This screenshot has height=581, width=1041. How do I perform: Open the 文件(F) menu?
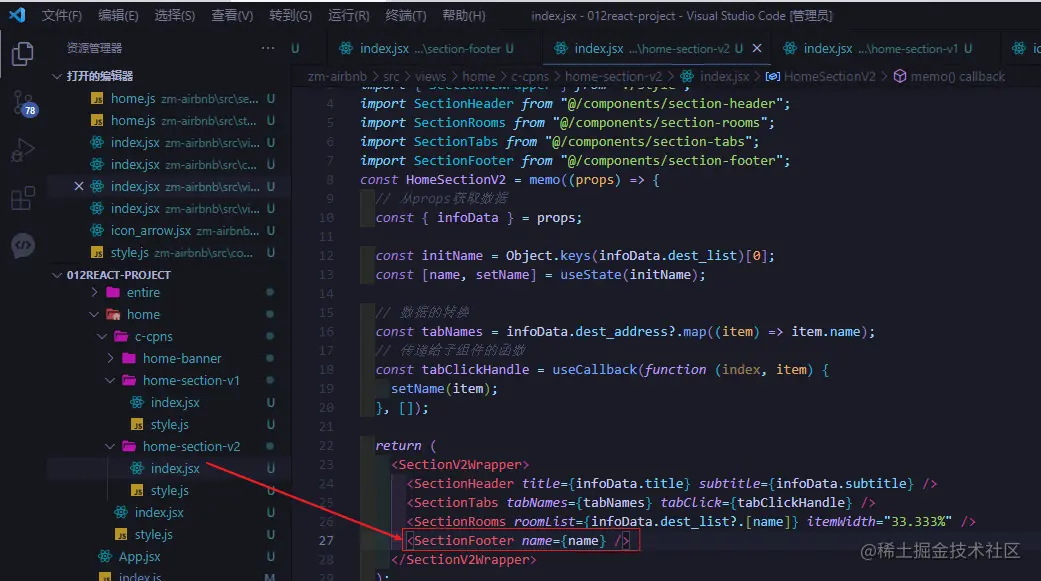coord(62,15)
